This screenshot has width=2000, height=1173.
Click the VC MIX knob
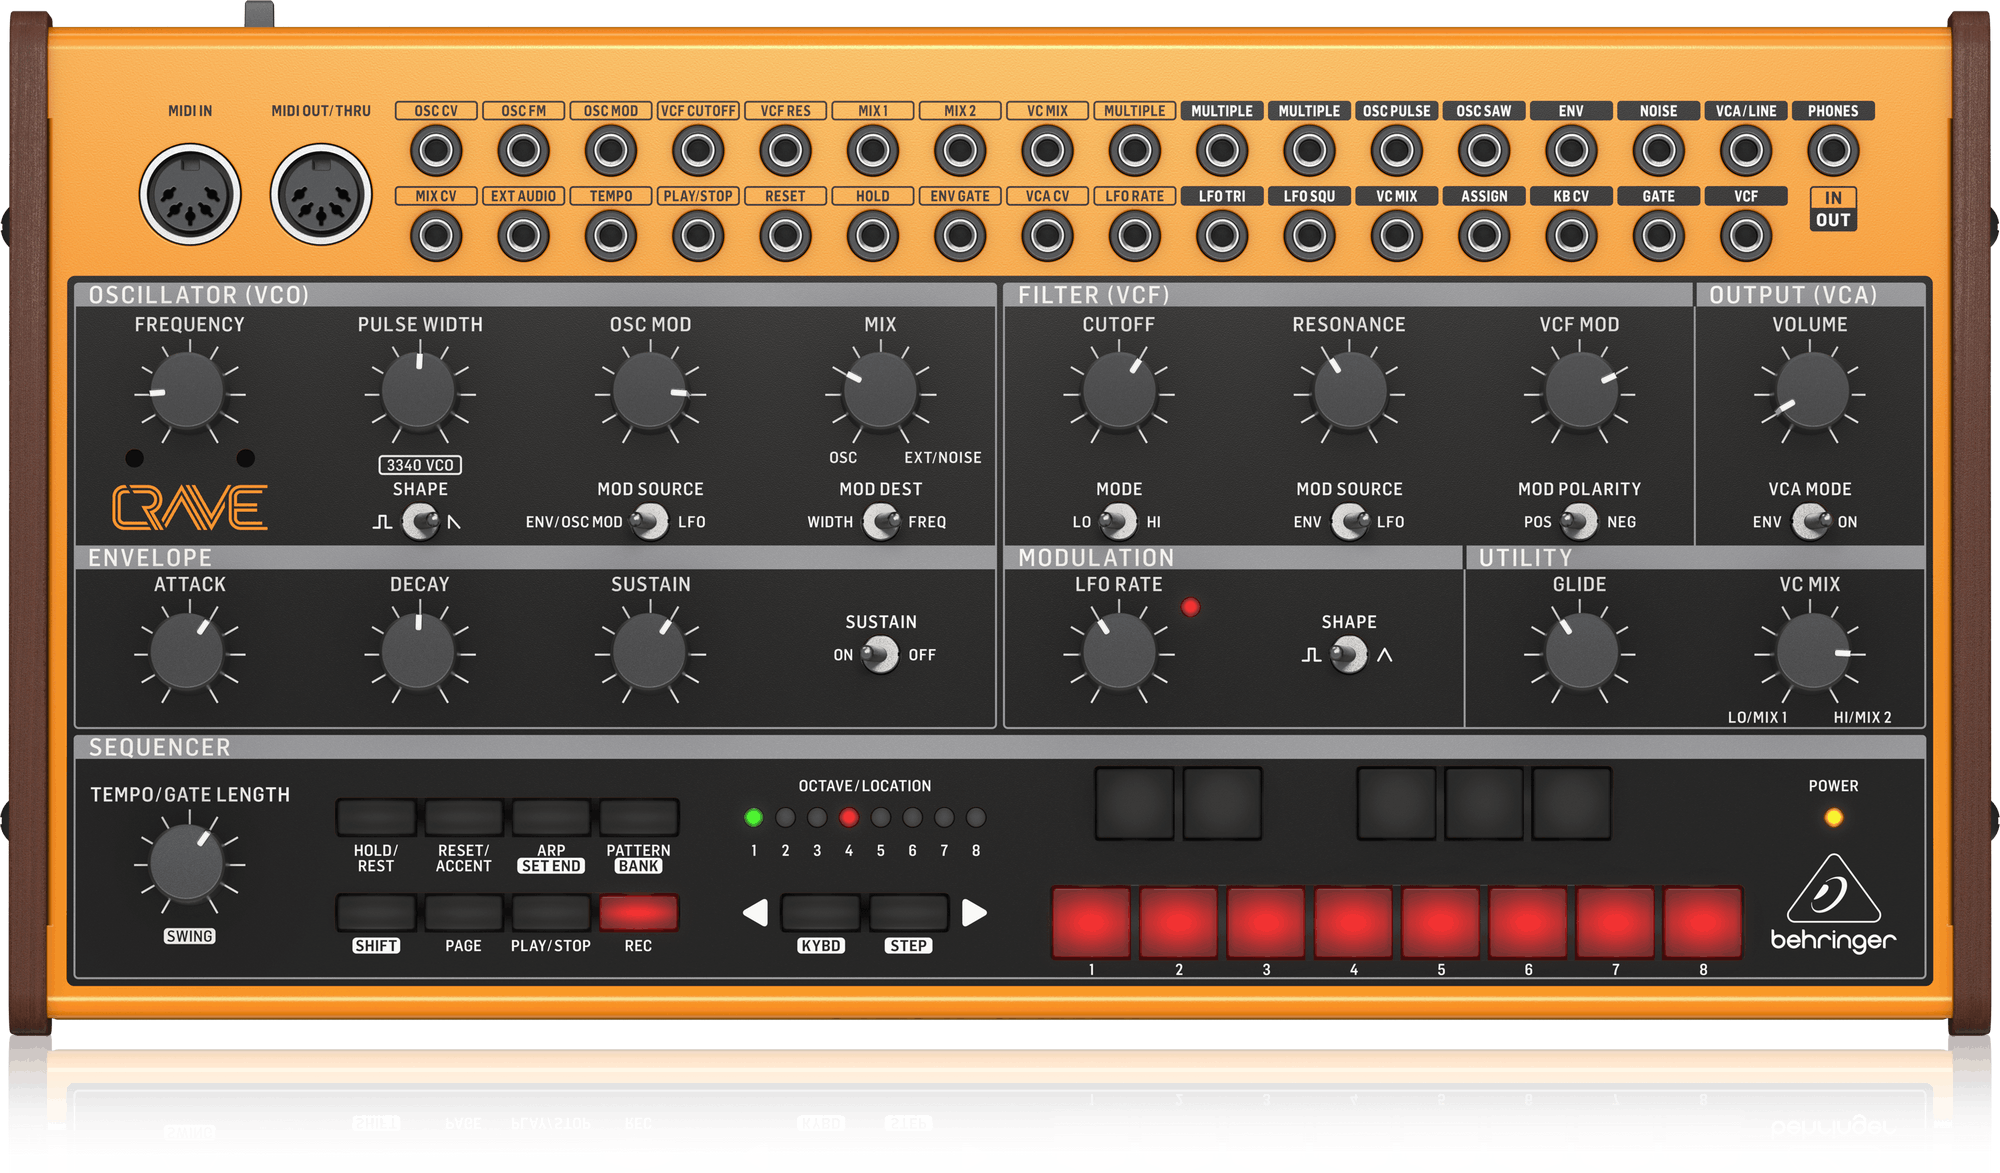[1811, 652]
